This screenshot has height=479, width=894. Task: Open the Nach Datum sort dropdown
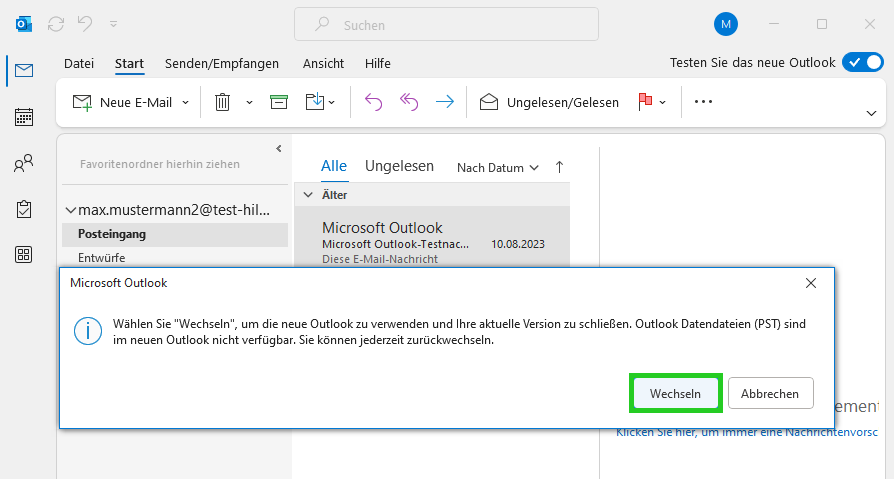[498, 168]
